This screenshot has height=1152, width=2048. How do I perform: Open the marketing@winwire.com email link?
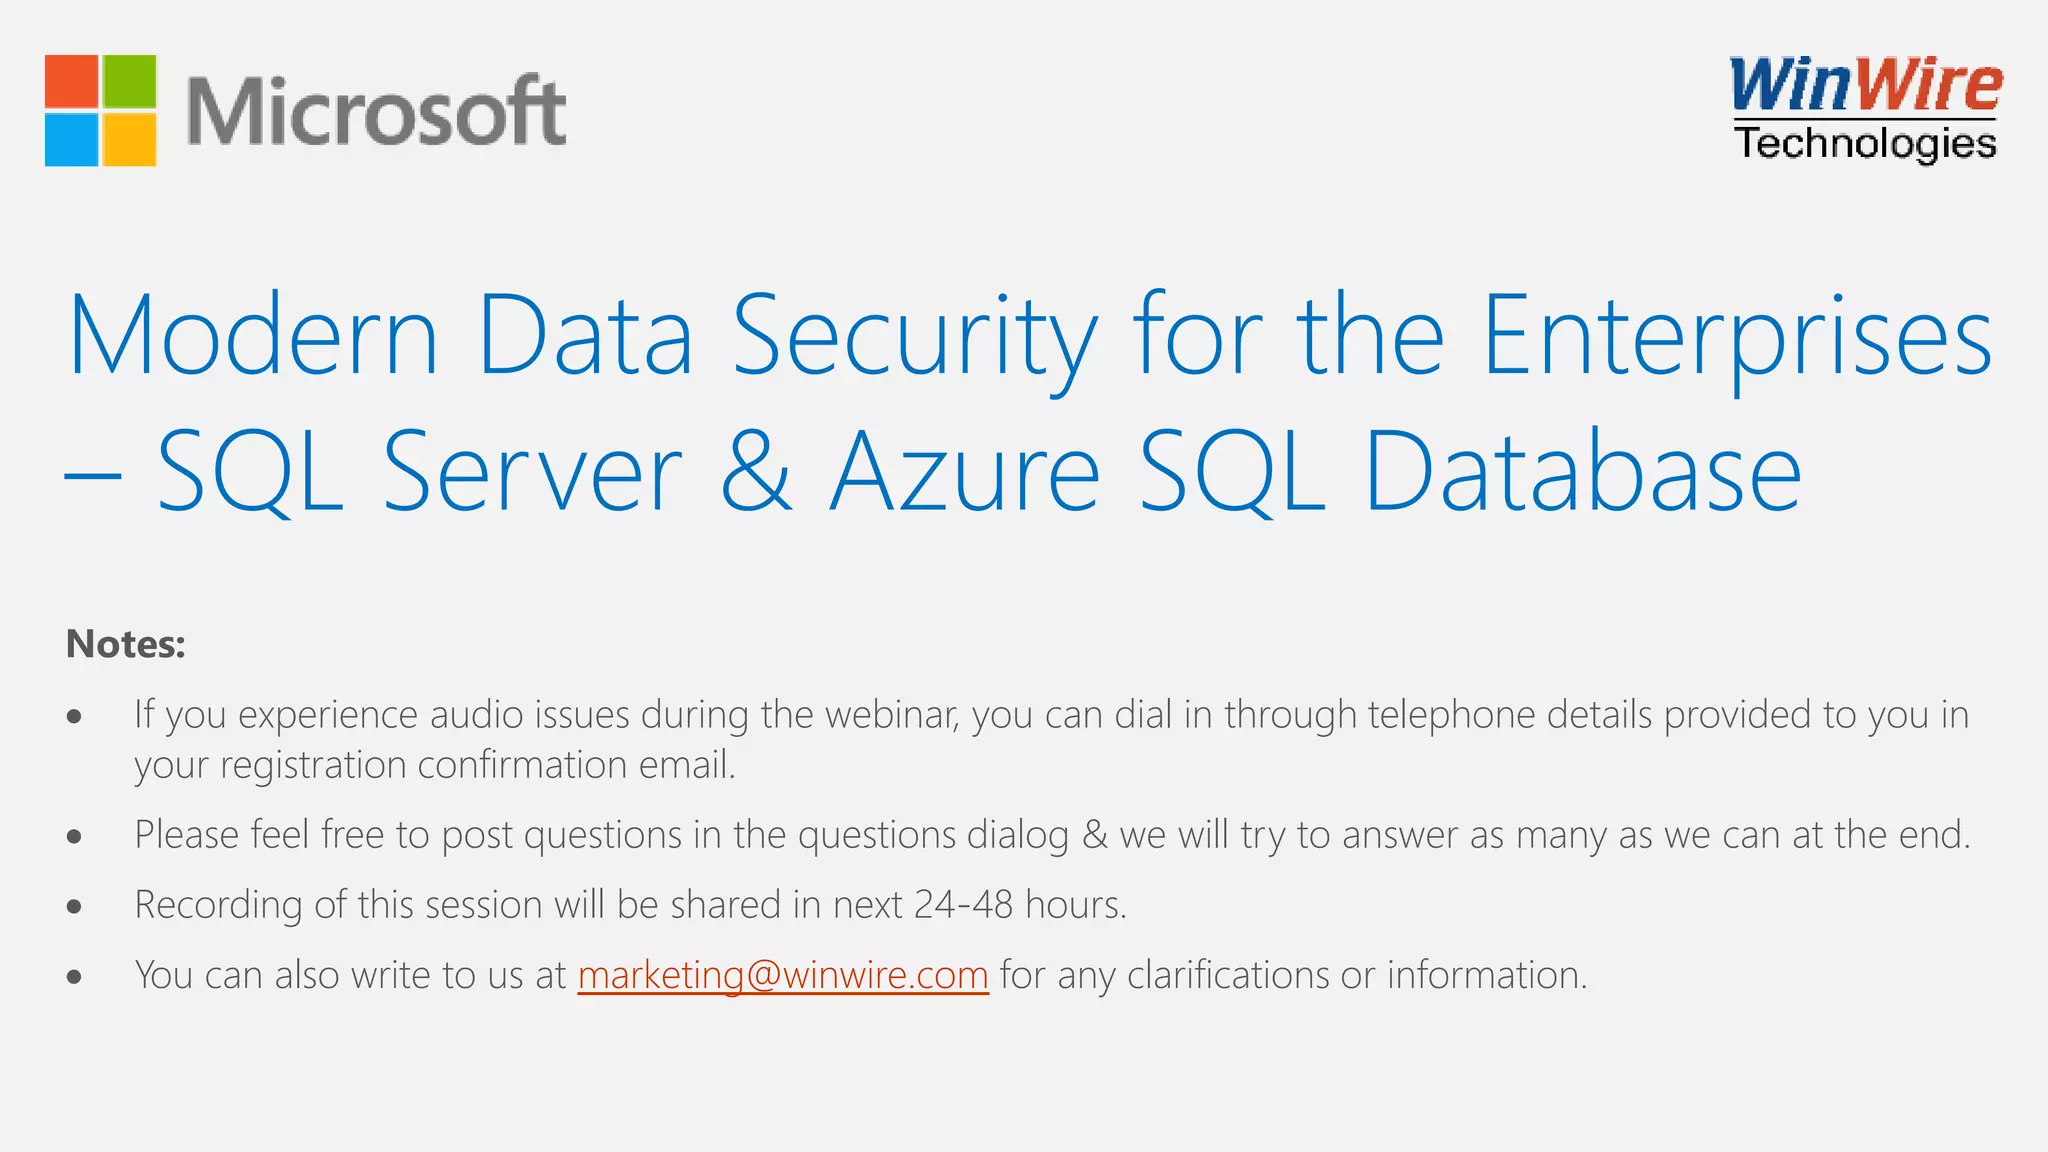[x=783, y=975]
